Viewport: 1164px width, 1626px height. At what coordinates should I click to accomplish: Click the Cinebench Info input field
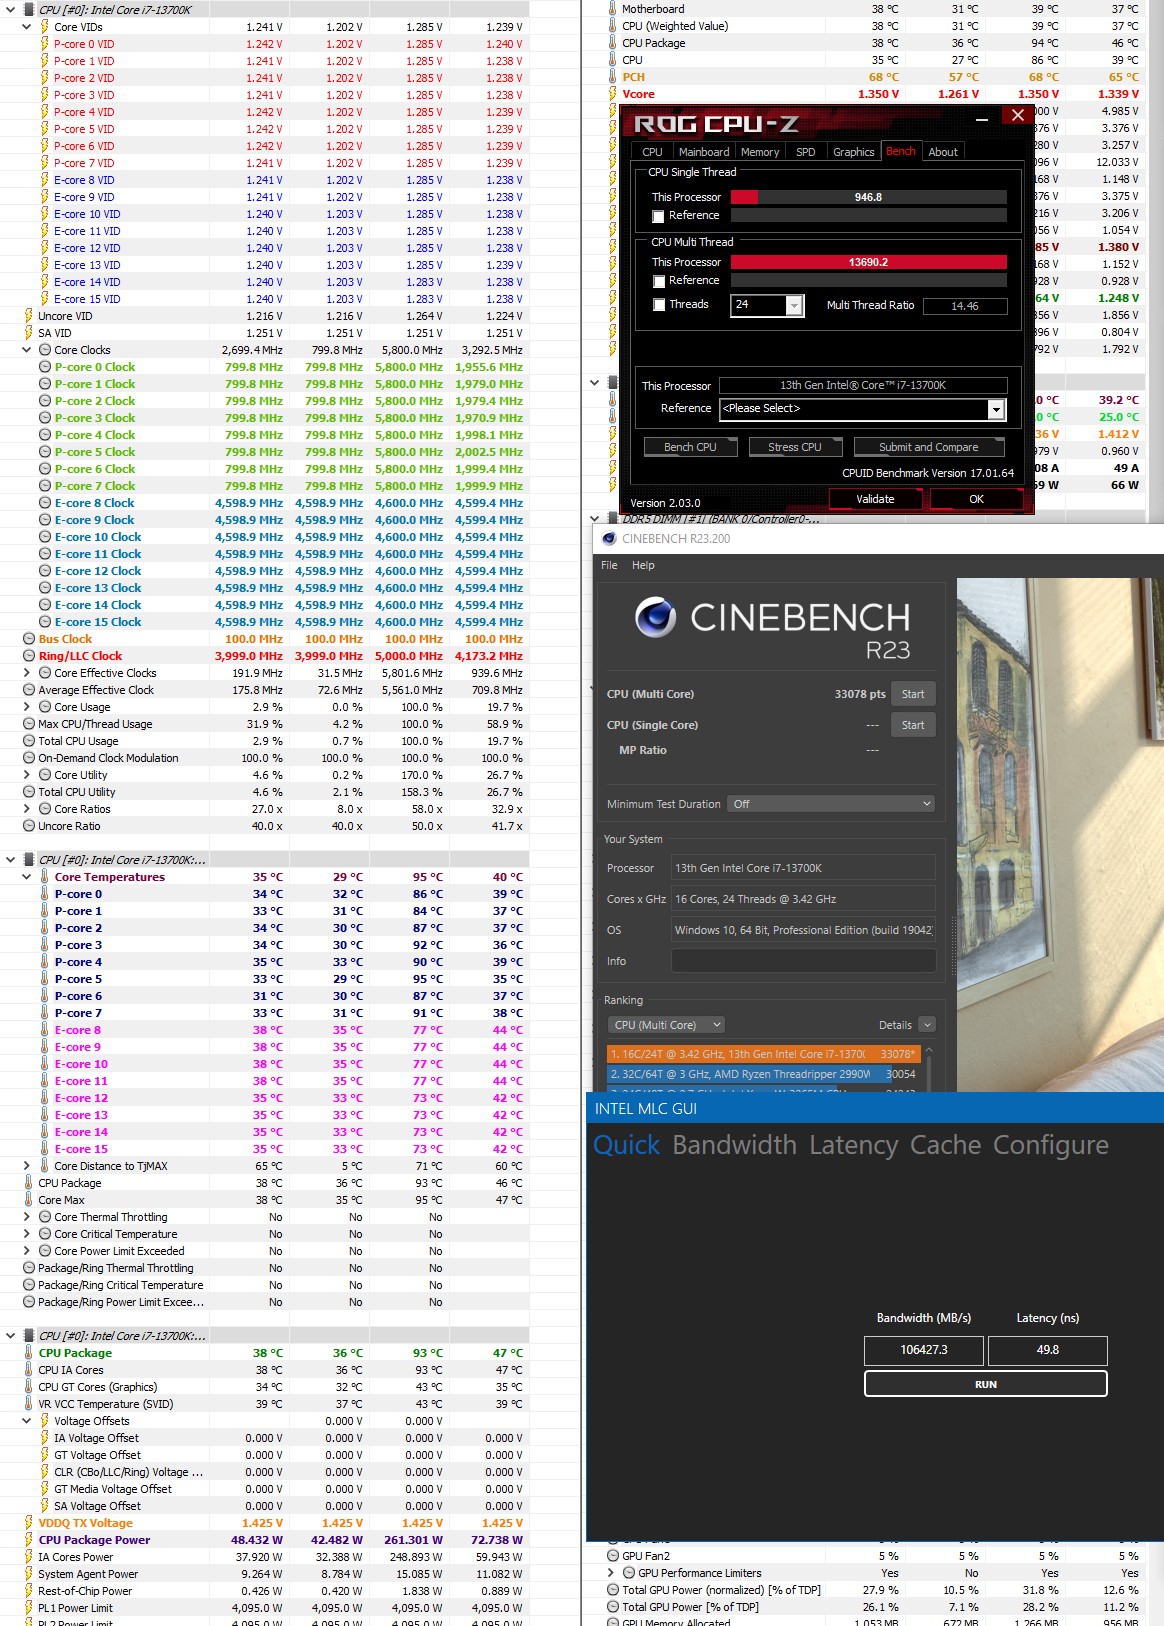(804, 961)
